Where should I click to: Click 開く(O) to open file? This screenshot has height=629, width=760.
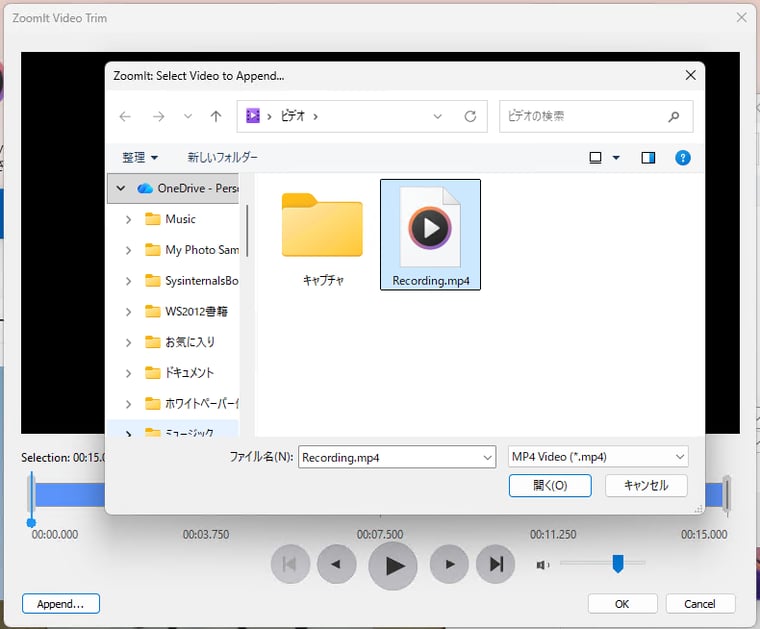(x=550, y=485)
